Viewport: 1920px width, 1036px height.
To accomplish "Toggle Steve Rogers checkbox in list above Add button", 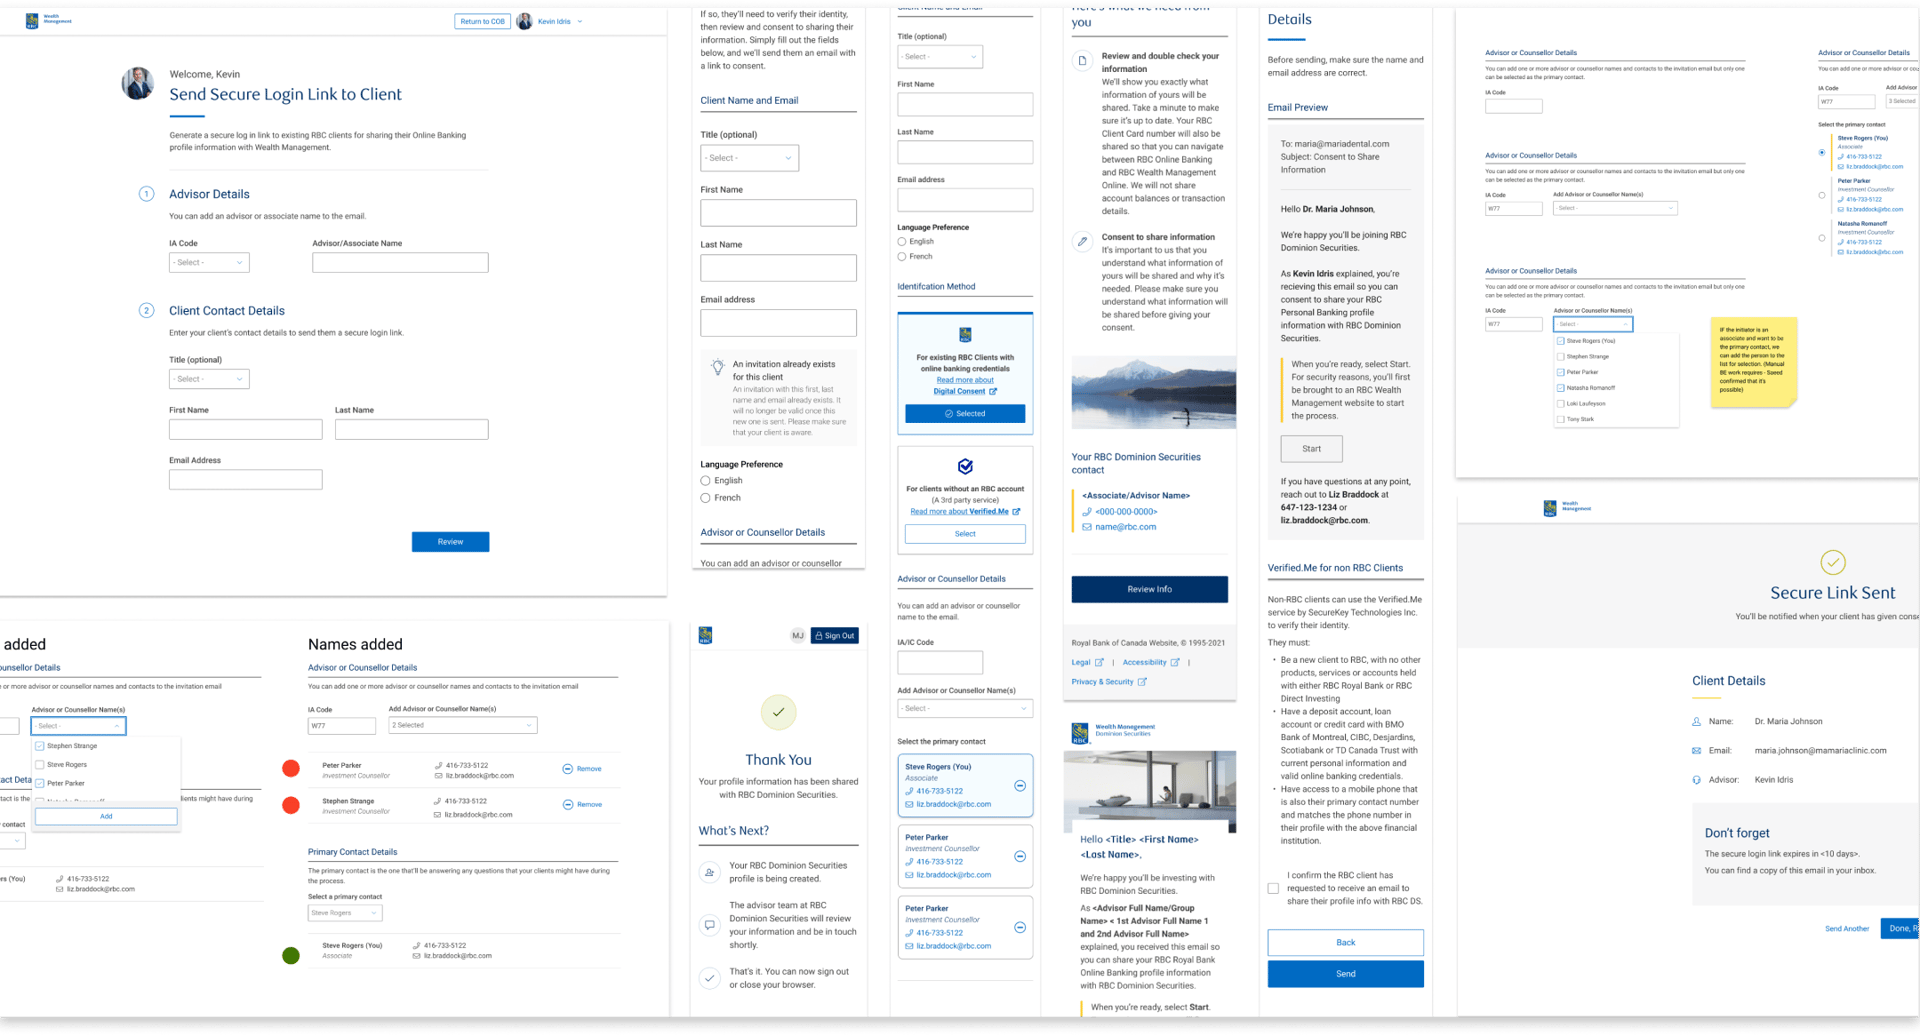I will click(x=40, y=765).
